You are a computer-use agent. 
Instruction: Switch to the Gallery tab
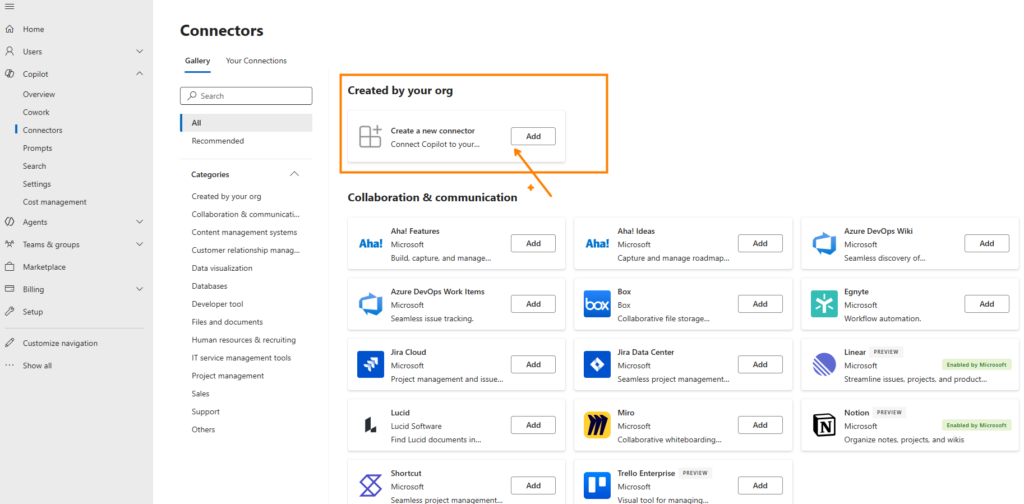click(197, 61)
